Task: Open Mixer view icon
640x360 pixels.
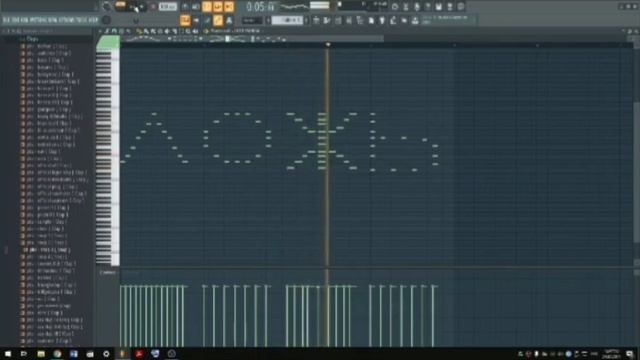Action: 349,20
